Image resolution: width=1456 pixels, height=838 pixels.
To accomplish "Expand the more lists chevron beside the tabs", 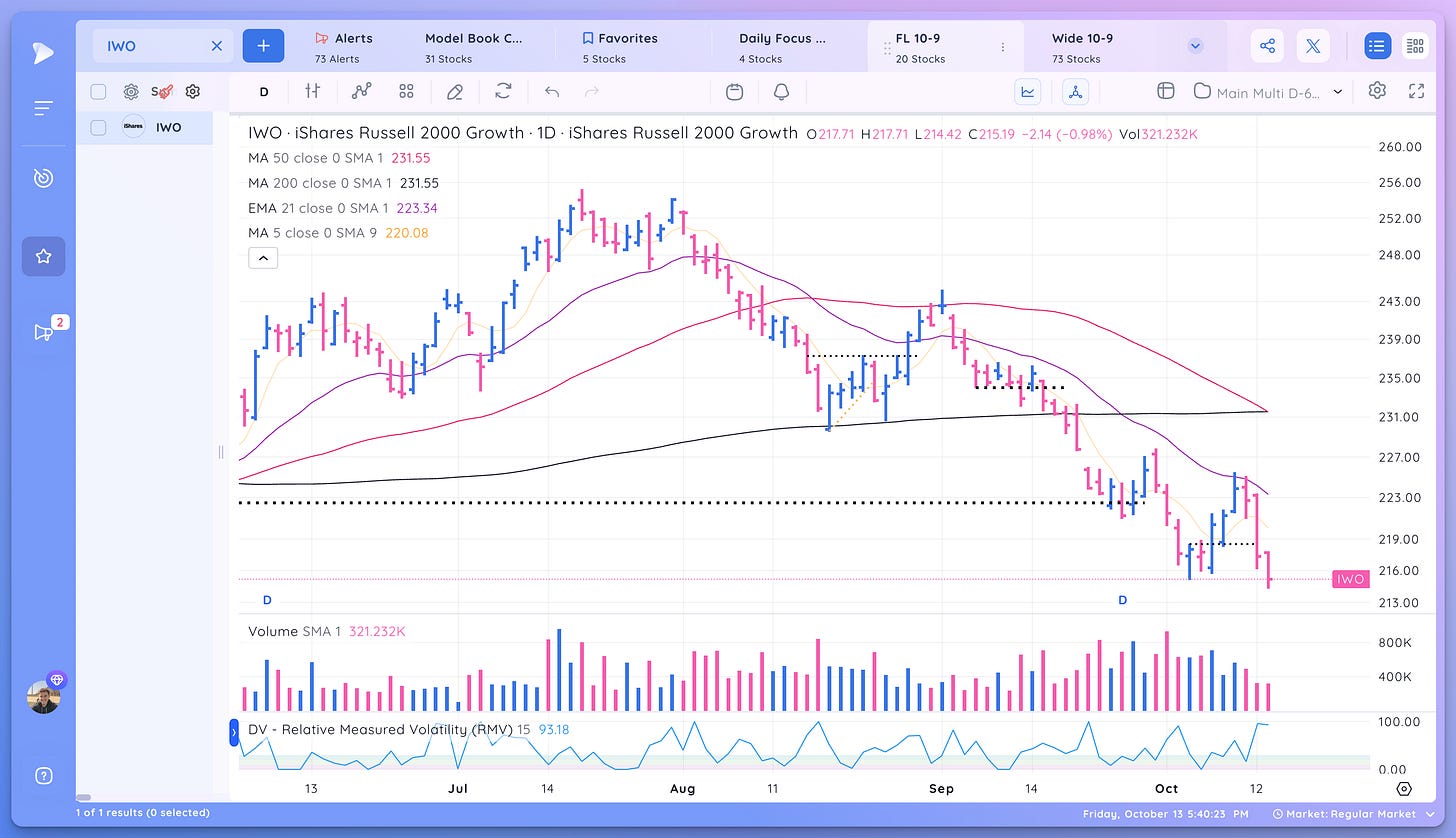I will coord(1195,46).
